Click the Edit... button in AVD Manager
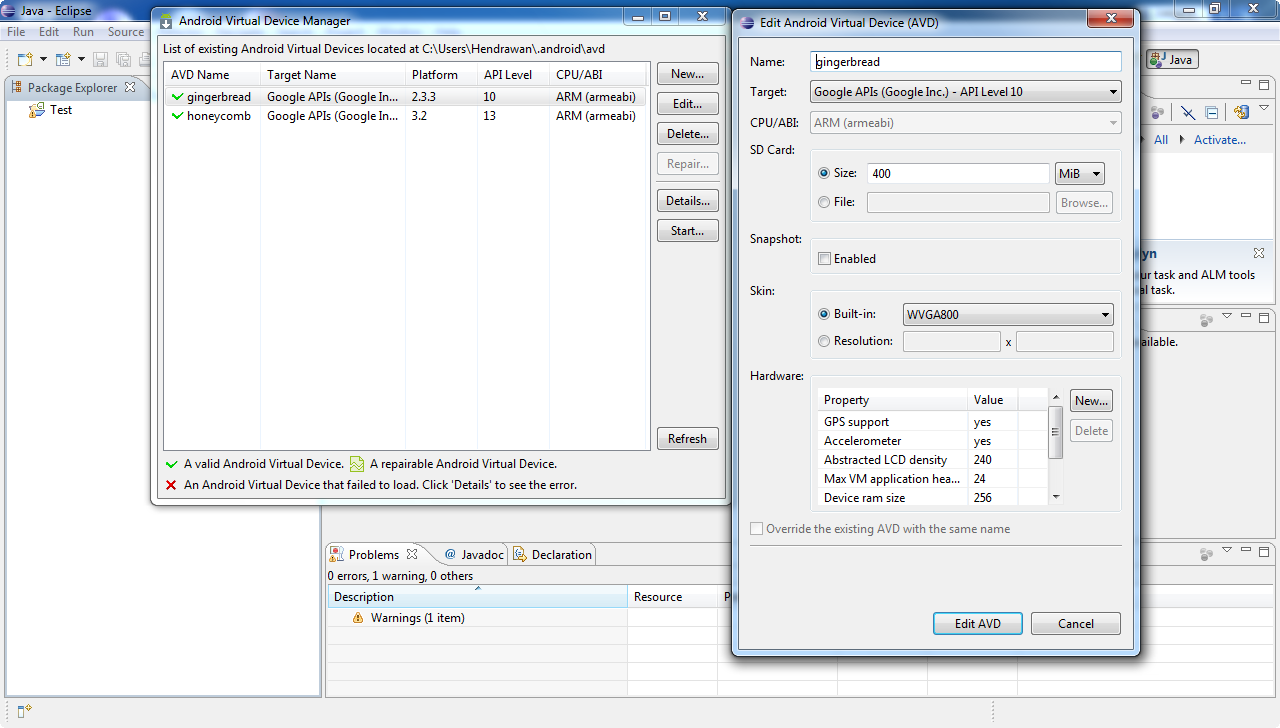This screenshot has width=1280, height=728. 688,104
